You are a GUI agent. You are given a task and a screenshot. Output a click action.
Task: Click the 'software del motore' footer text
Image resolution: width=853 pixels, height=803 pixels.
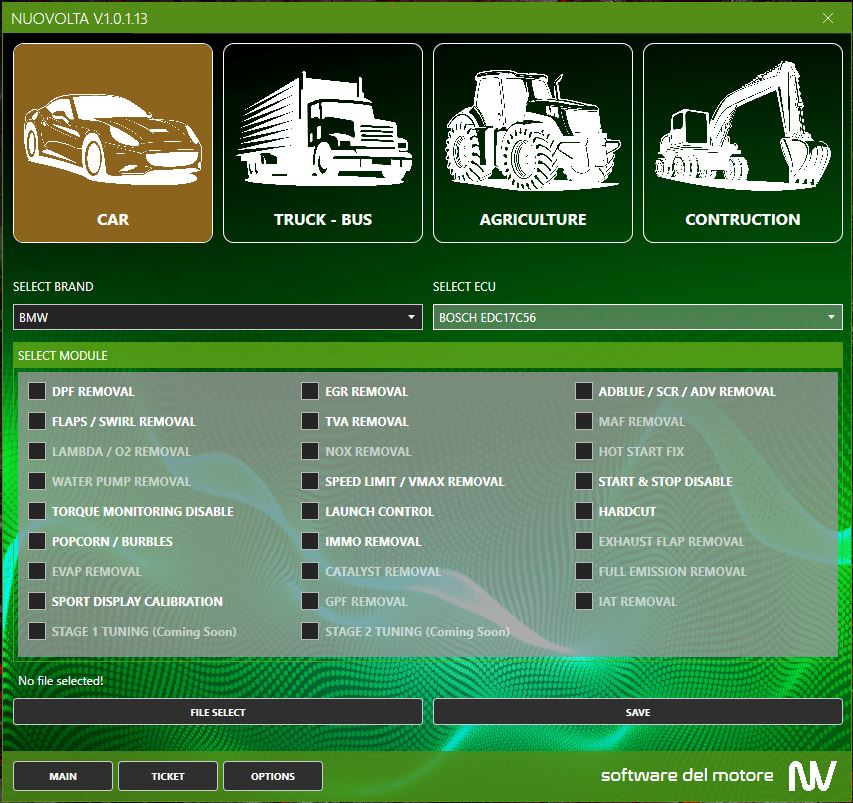pos(687,775)
